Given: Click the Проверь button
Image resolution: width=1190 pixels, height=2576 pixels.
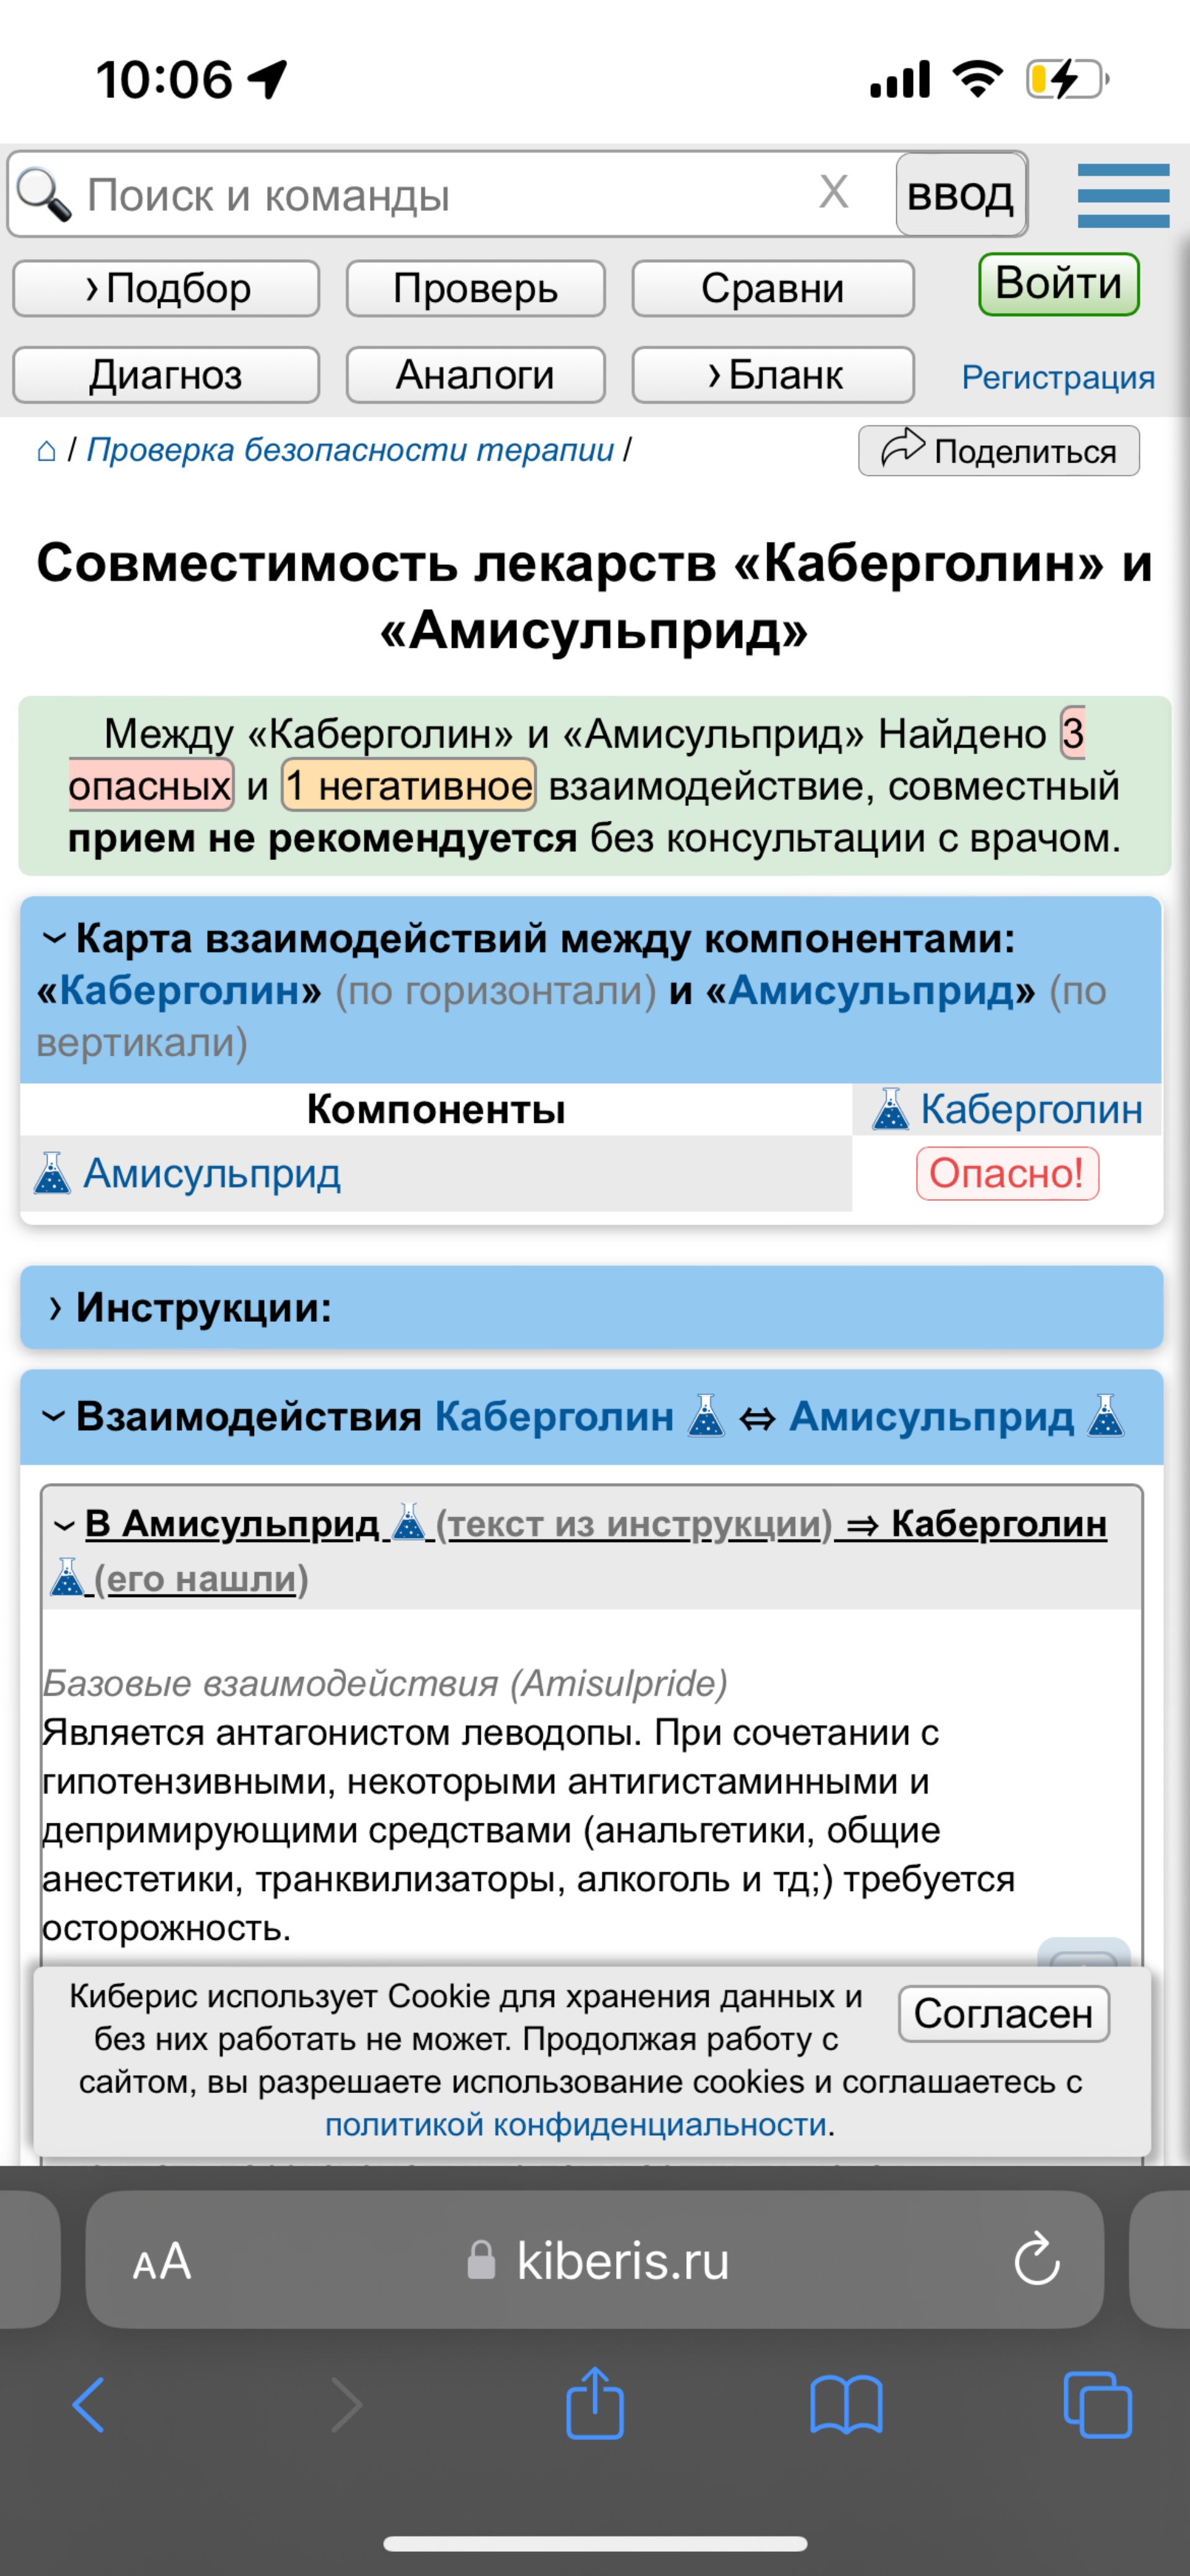Looking at the screenshot, I should click(x=475, y=288).
